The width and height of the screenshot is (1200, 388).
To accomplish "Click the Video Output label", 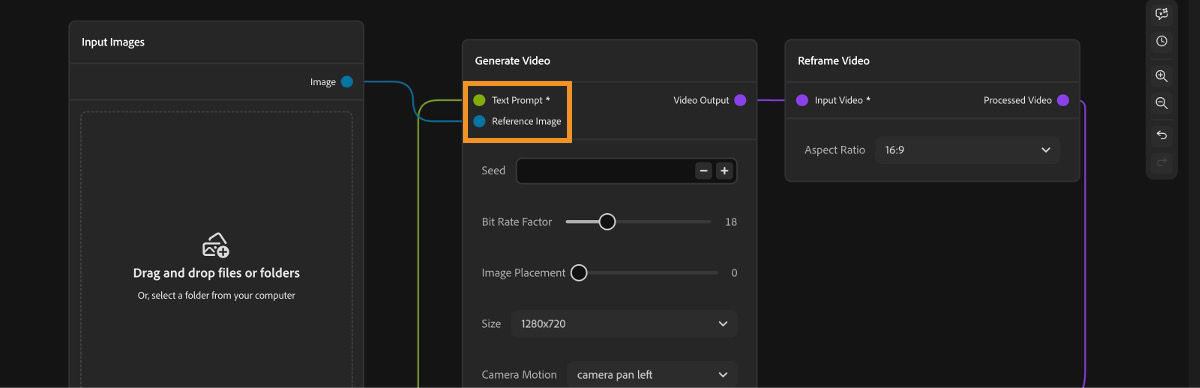I will coord(701,100).
